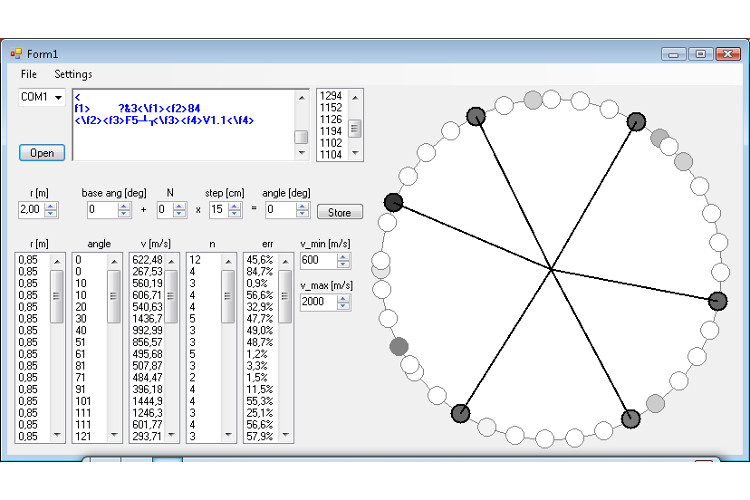Open the Settings menu
The height and width of the screenshot is (500, 750).
point(73,74)
